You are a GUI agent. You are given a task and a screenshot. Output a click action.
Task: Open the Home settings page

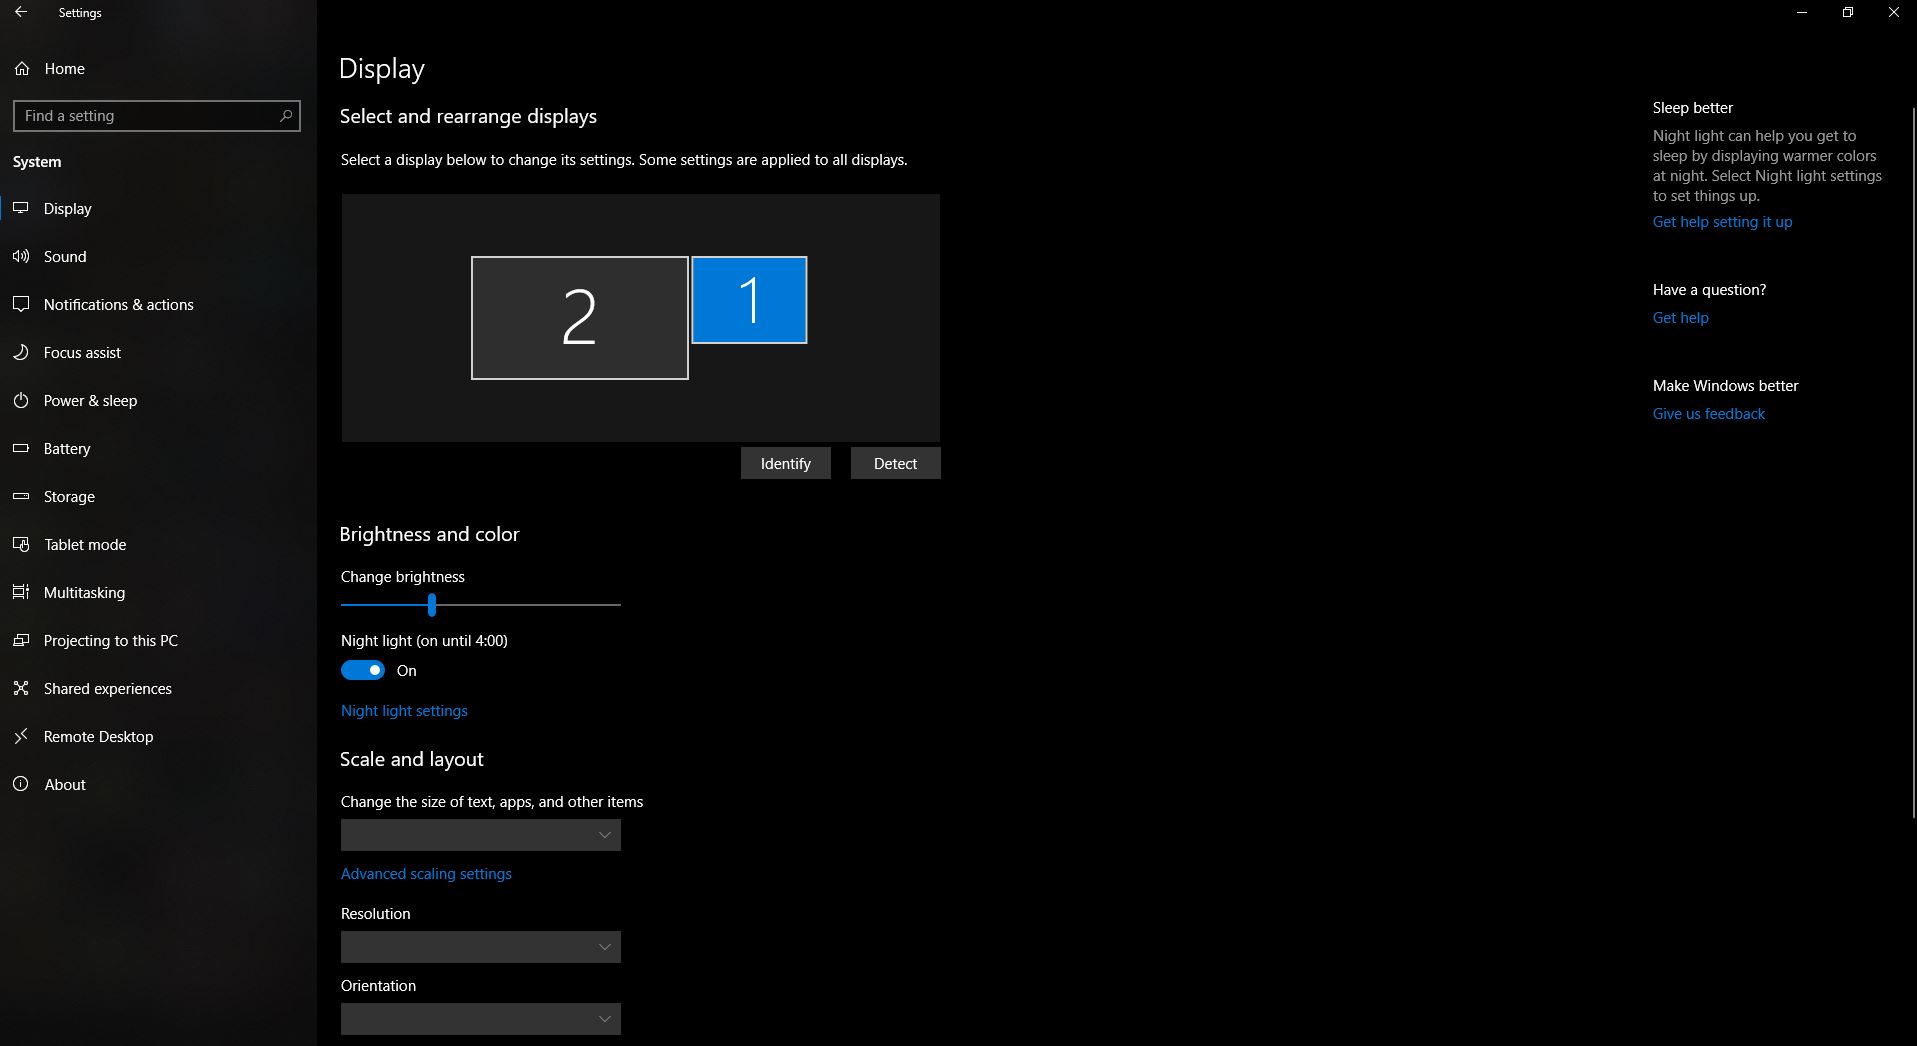click(x=158, y=69)
